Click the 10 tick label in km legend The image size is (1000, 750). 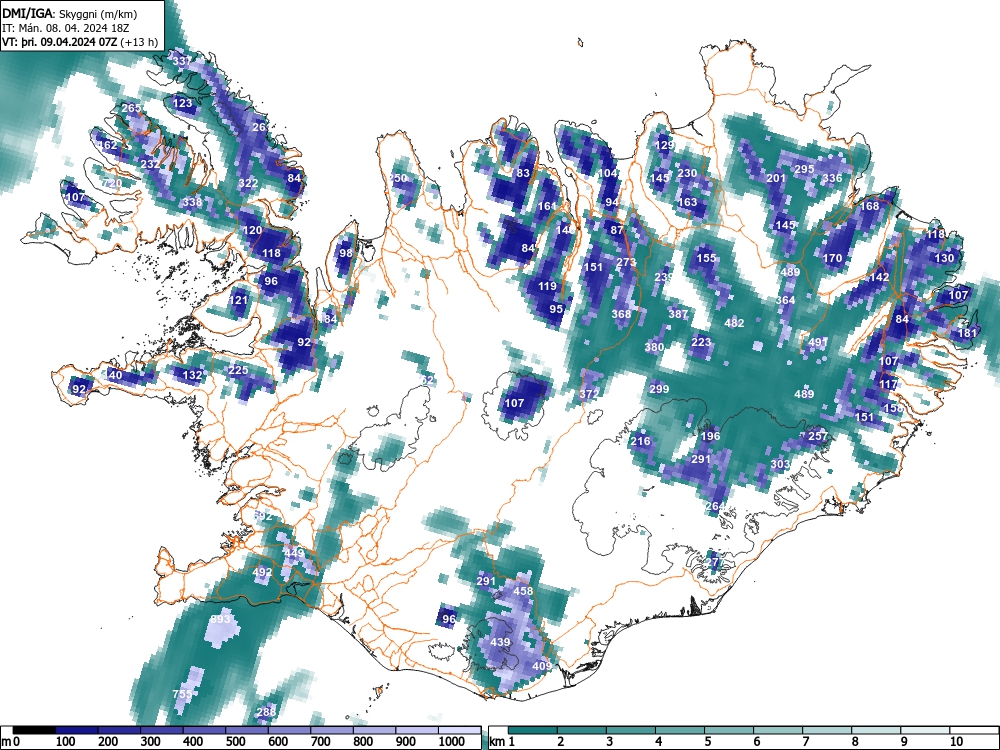956,742
